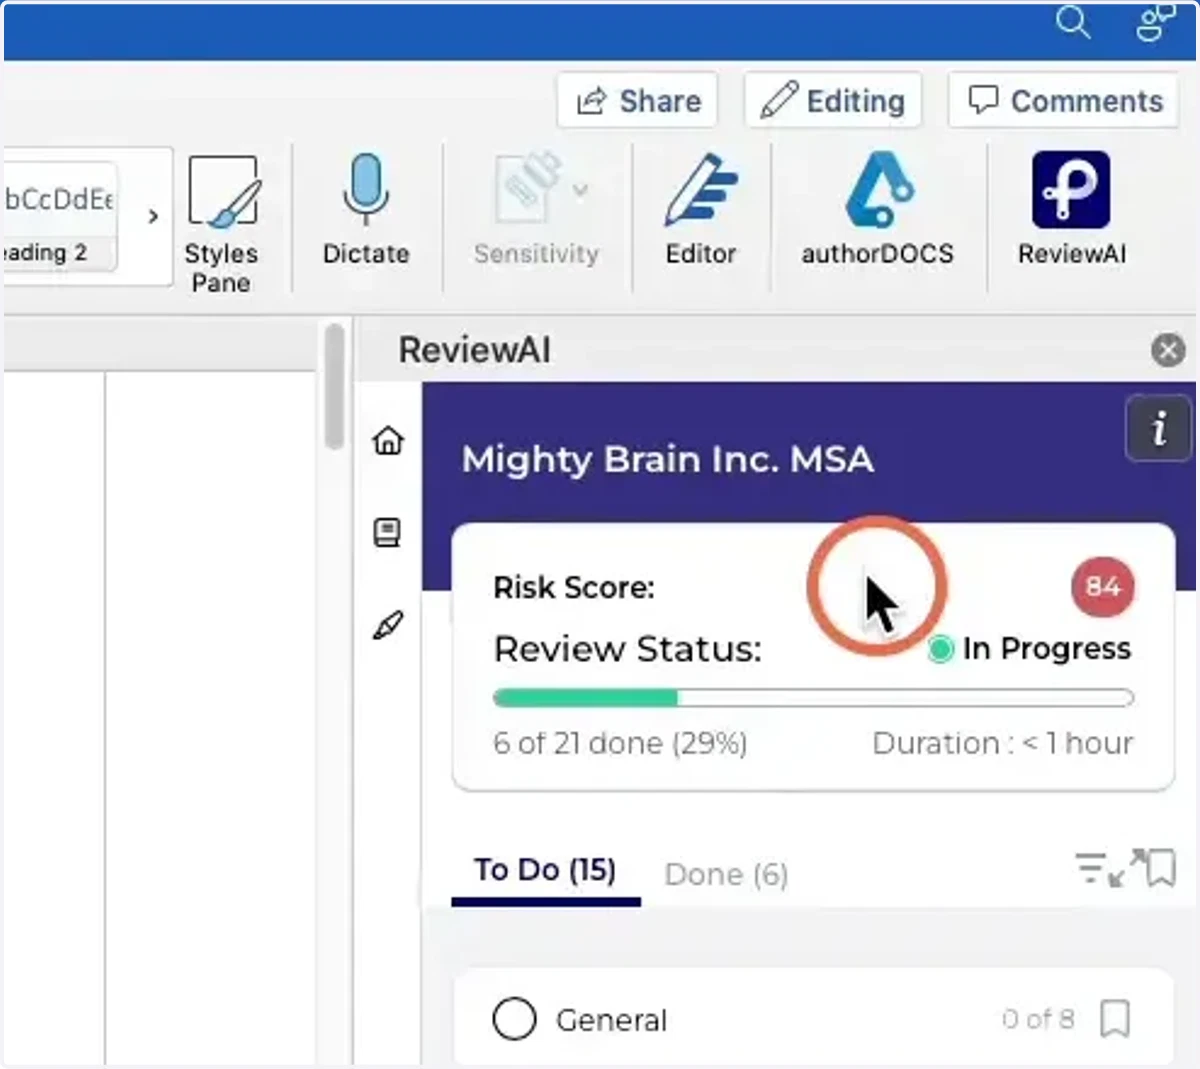The image size is (1200, 1069).
Task: Open the Comments button
Action: tap(1065, 100)
